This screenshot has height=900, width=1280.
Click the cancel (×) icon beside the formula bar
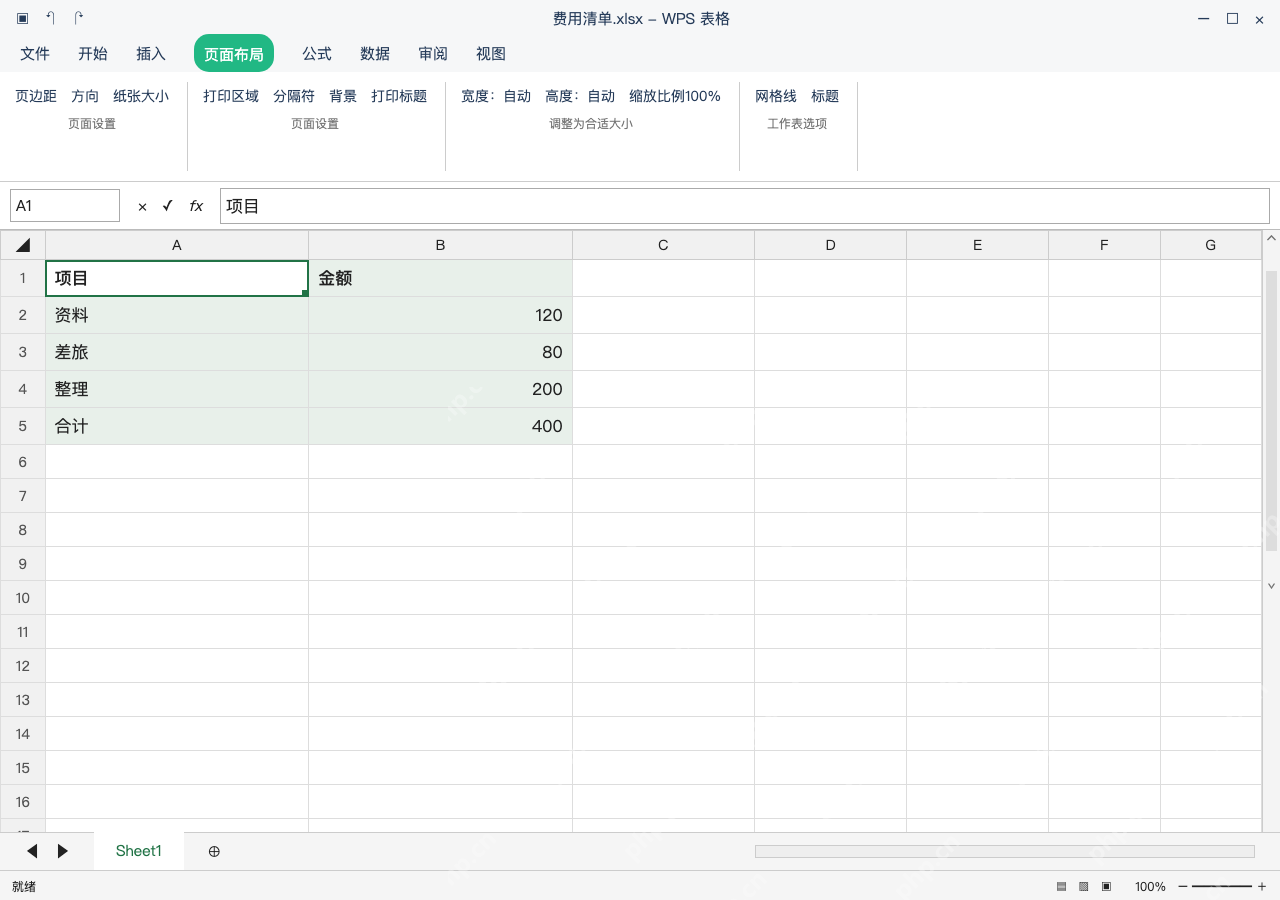click(142, 207)
